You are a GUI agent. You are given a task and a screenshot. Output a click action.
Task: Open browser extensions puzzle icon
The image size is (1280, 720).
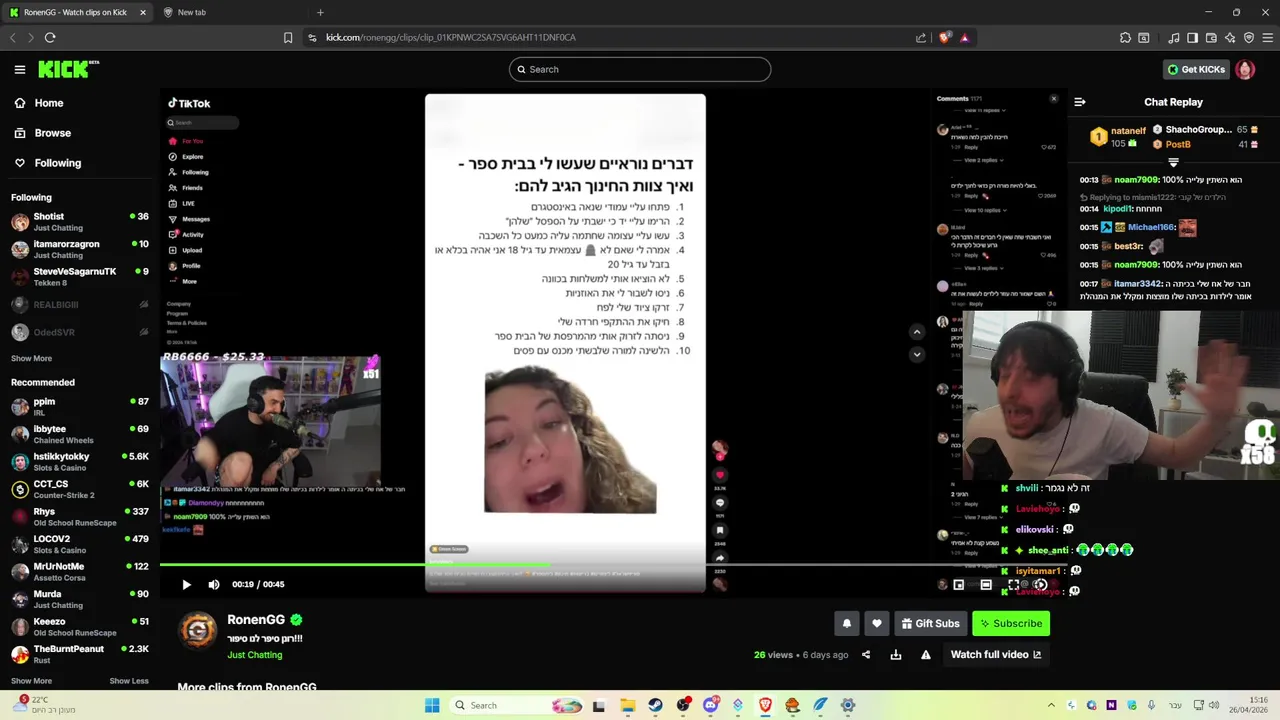click(x=1126, y=37)
